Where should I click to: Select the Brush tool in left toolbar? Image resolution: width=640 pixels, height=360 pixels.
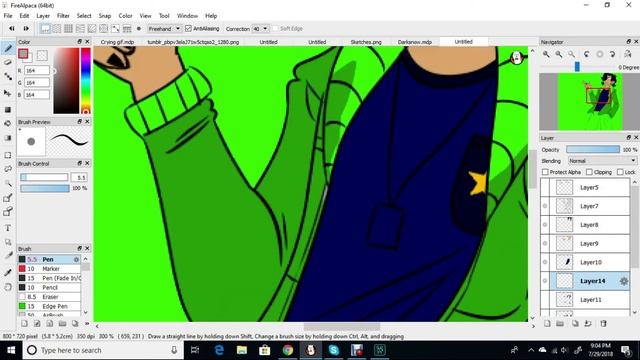(x=8, y=48)
